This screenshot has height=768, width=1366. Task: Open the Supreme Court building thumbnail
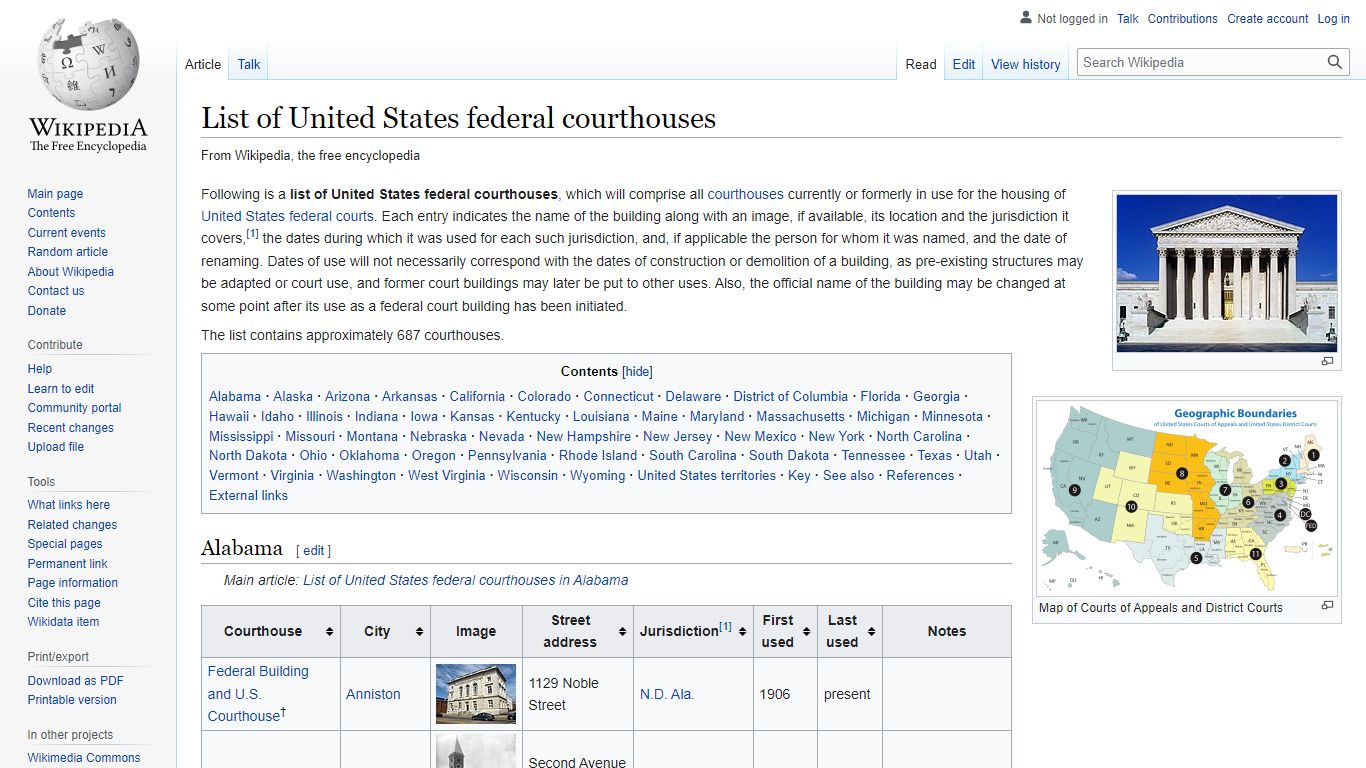[1227, 273]
